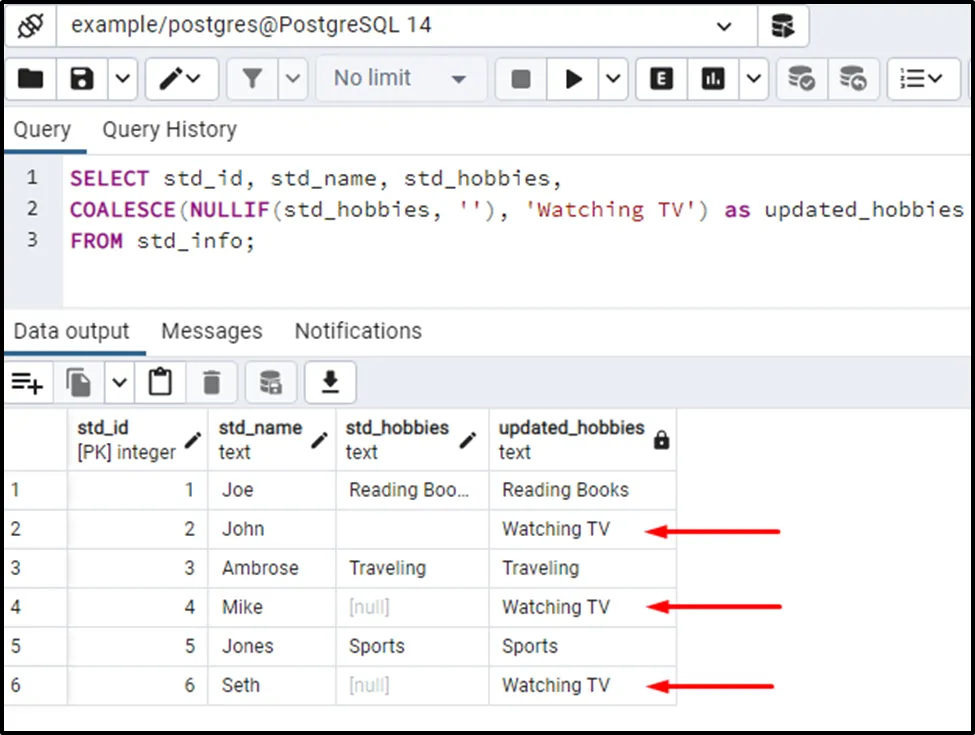Image resolution: width=975 pixels, height=735 pixels.
Task: Select the Ambrose cell in results
Action: click(x=260, y=568)
